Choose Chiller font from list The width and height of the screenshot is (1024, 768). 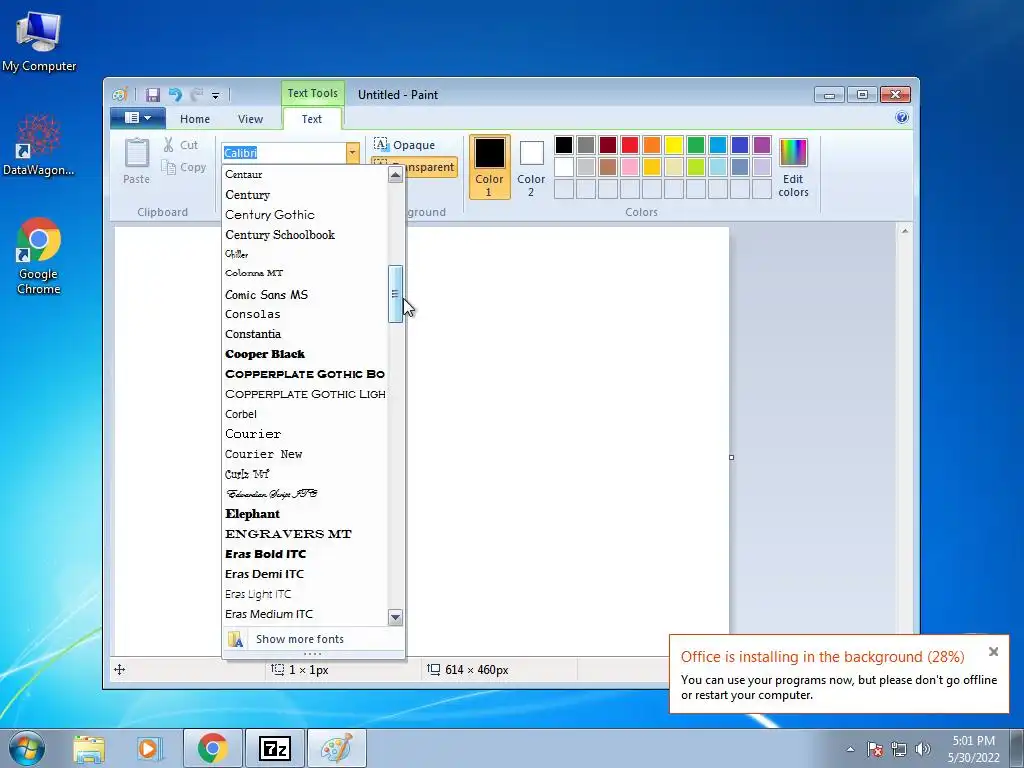pyautogui.click(x=305, y=254)
